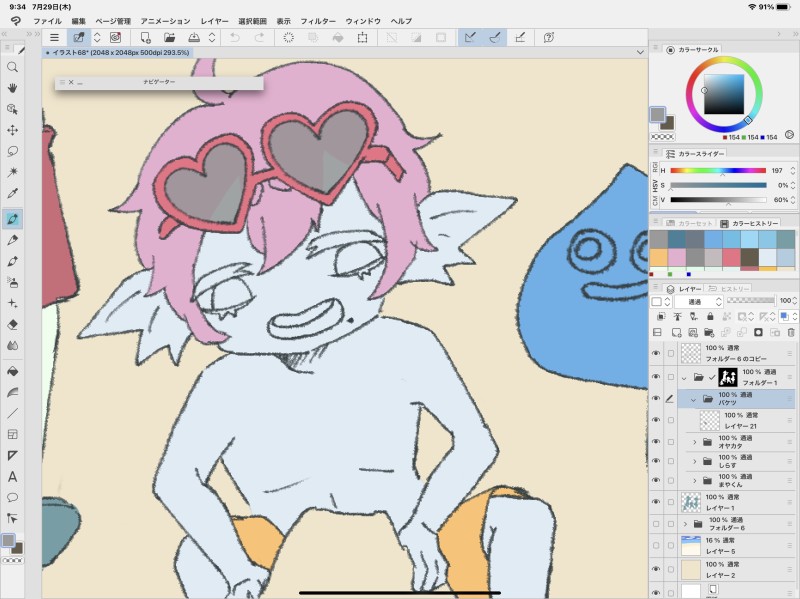
Task: Create a new raster layer
Action: pyautogui.click(x=677, y=333)
